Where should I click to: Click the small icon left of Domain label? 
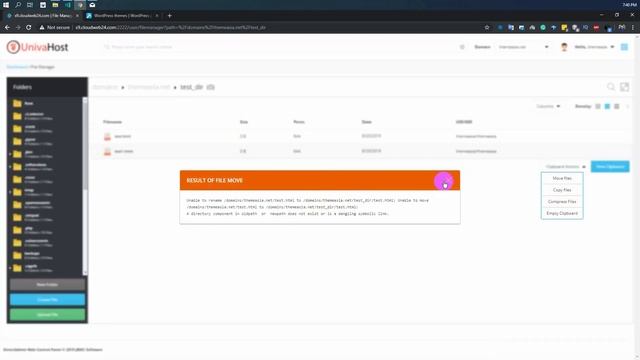point(462,47)
